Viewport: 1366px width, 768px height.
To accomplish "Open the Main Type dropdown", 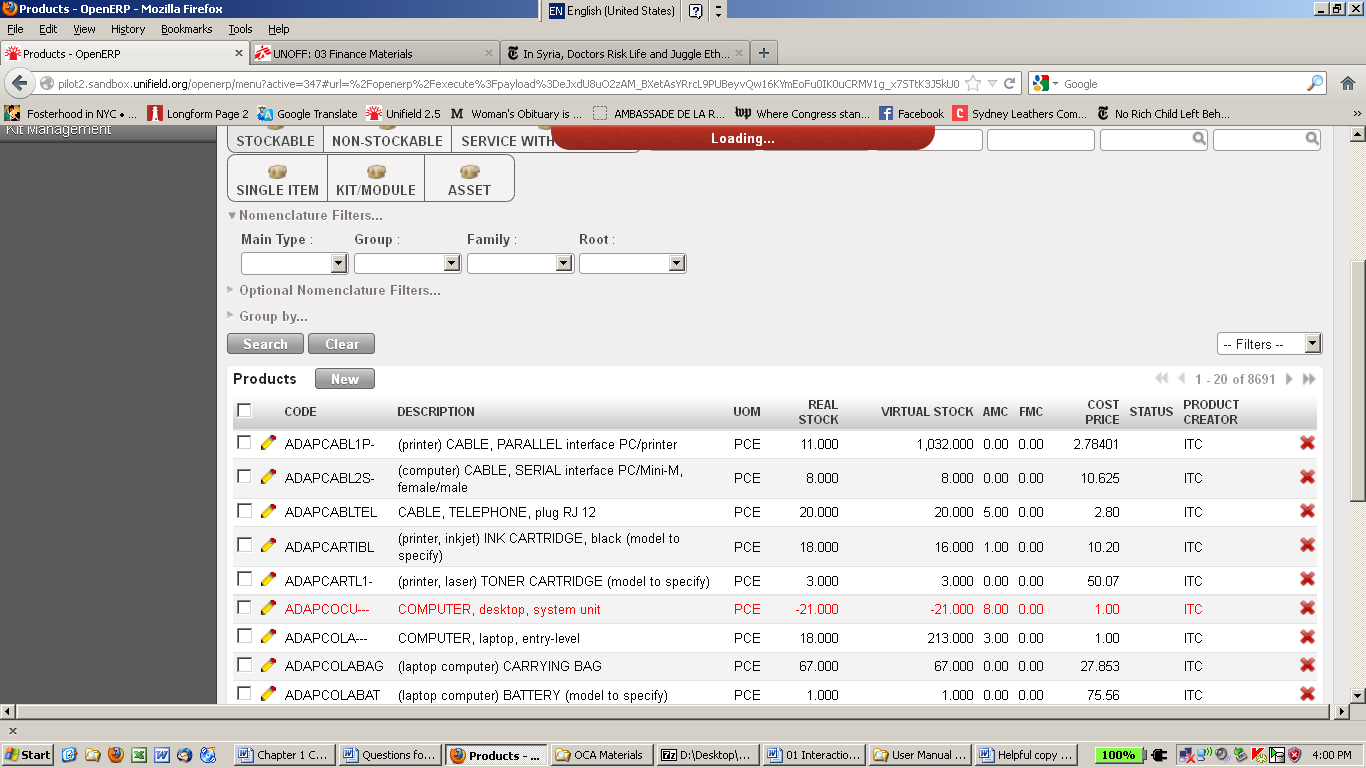I will (294, 263).
